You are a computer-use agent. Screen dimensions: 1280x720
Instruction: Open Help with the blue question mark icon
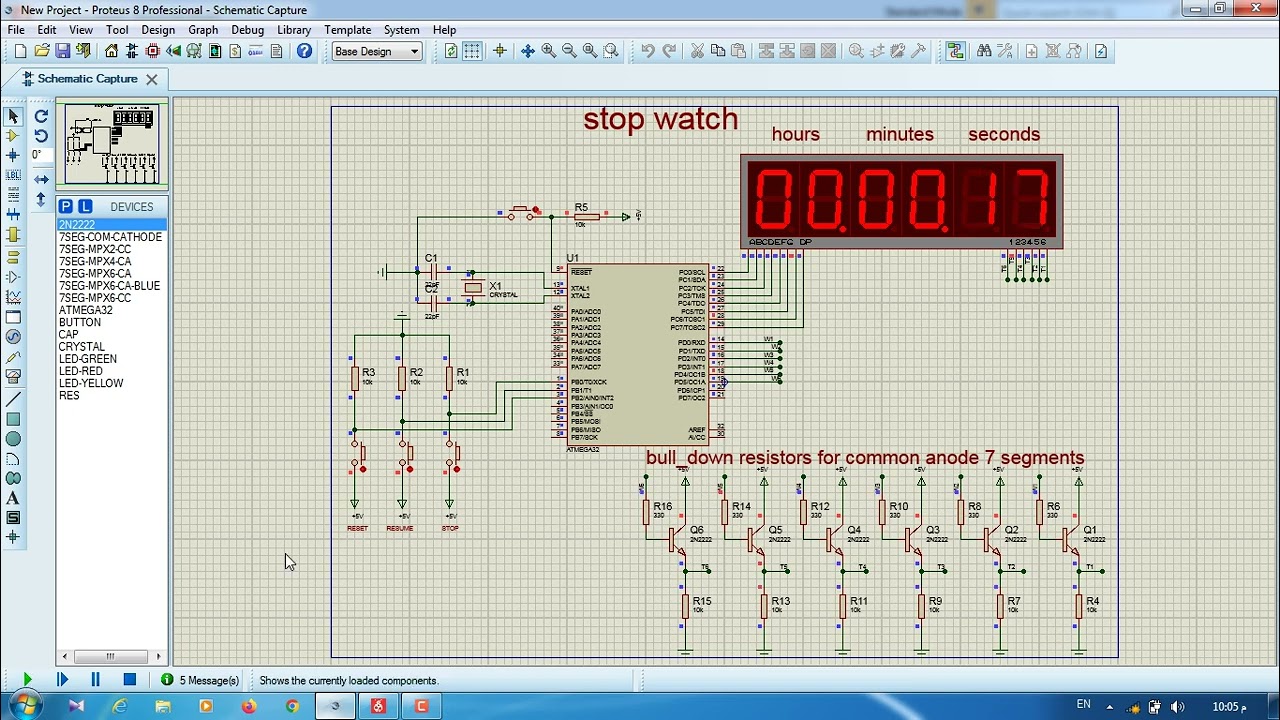tap(304, 51)
